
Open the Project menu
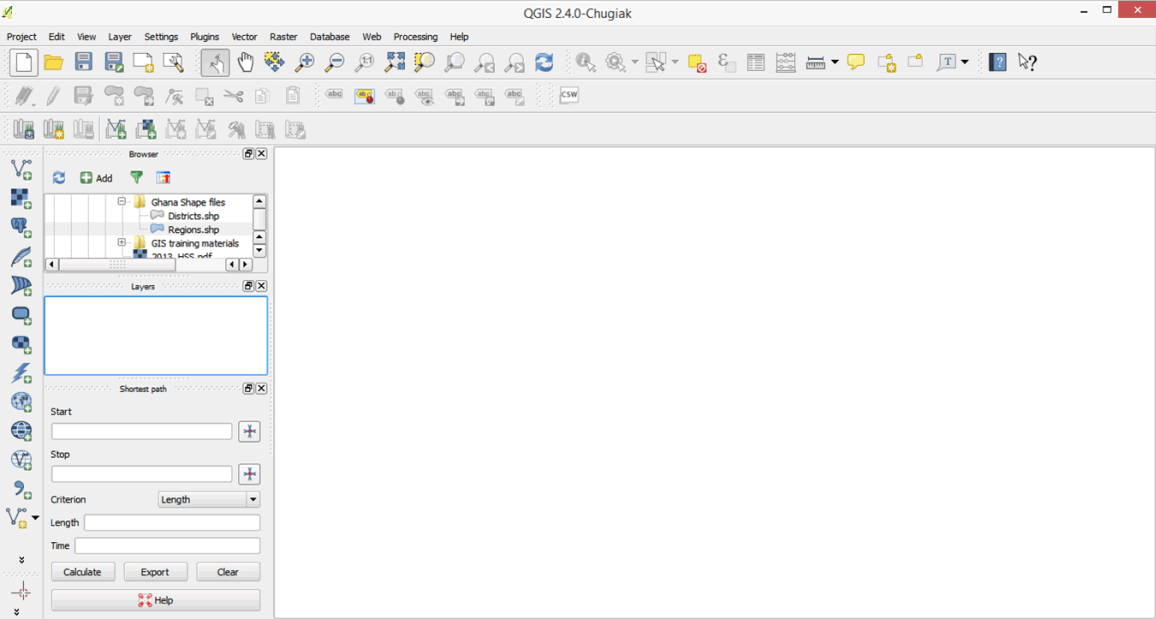(21, 36)
